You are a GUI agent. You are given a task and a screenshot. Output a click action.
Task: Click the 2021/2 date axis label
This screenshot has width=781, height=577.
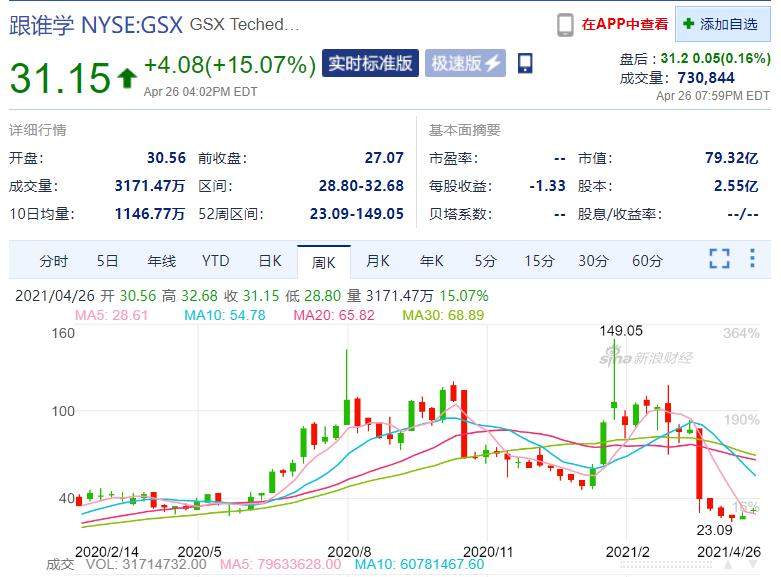point(628,552)
